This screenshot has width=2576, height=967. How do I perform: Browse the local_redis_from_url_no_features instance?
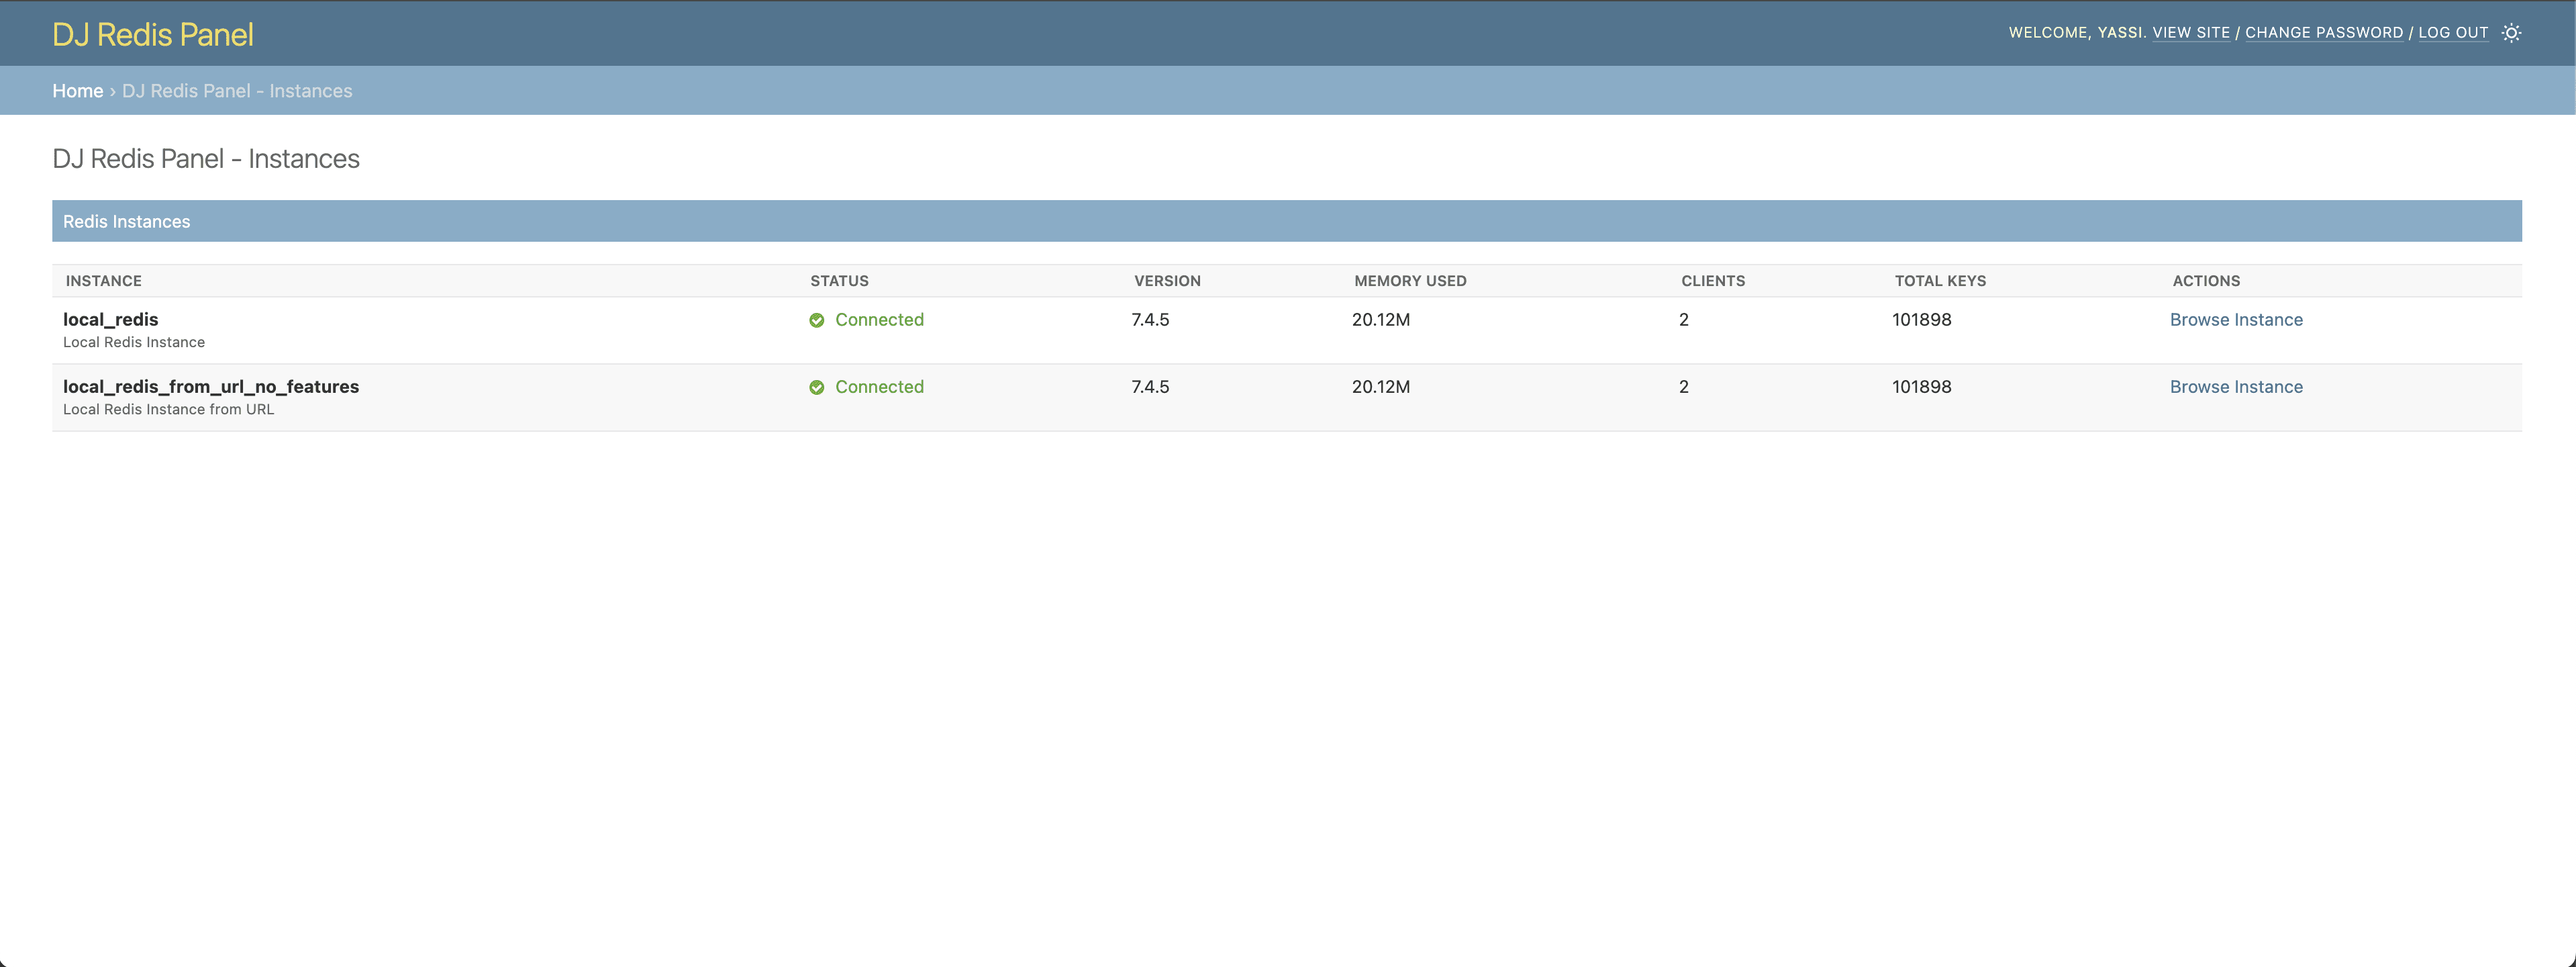click(2236, 387)
